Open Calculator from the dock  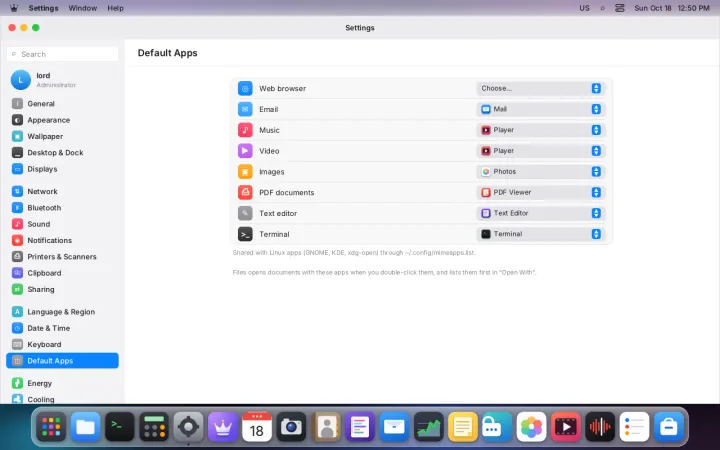click(154, 427)
